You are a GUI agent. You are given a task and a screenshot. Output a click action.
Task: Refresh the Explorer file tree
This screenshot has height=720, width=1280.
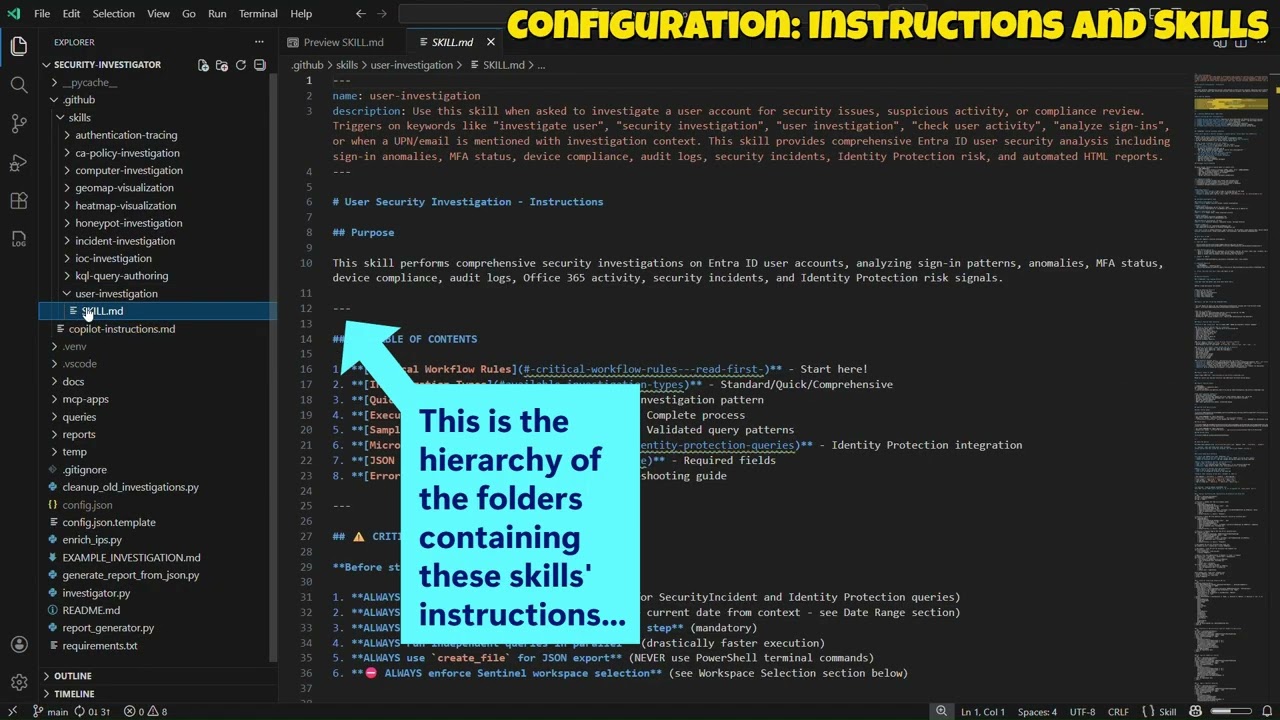pyautogui.click(x=240, y=65)
